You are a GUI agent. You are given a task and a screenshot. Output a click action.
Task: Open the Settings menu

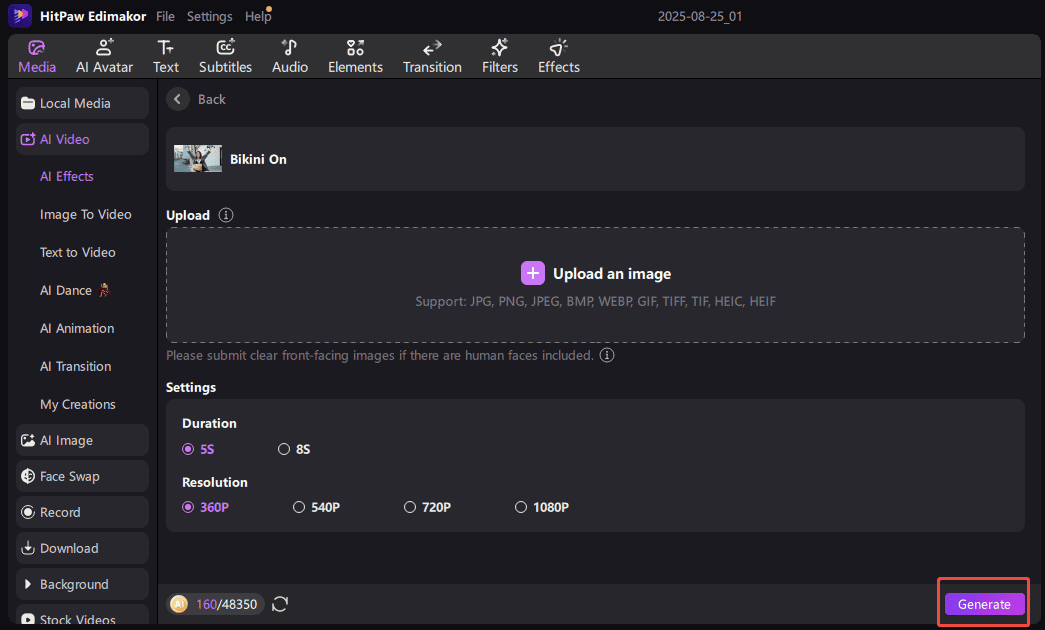(x=209, y=16)
